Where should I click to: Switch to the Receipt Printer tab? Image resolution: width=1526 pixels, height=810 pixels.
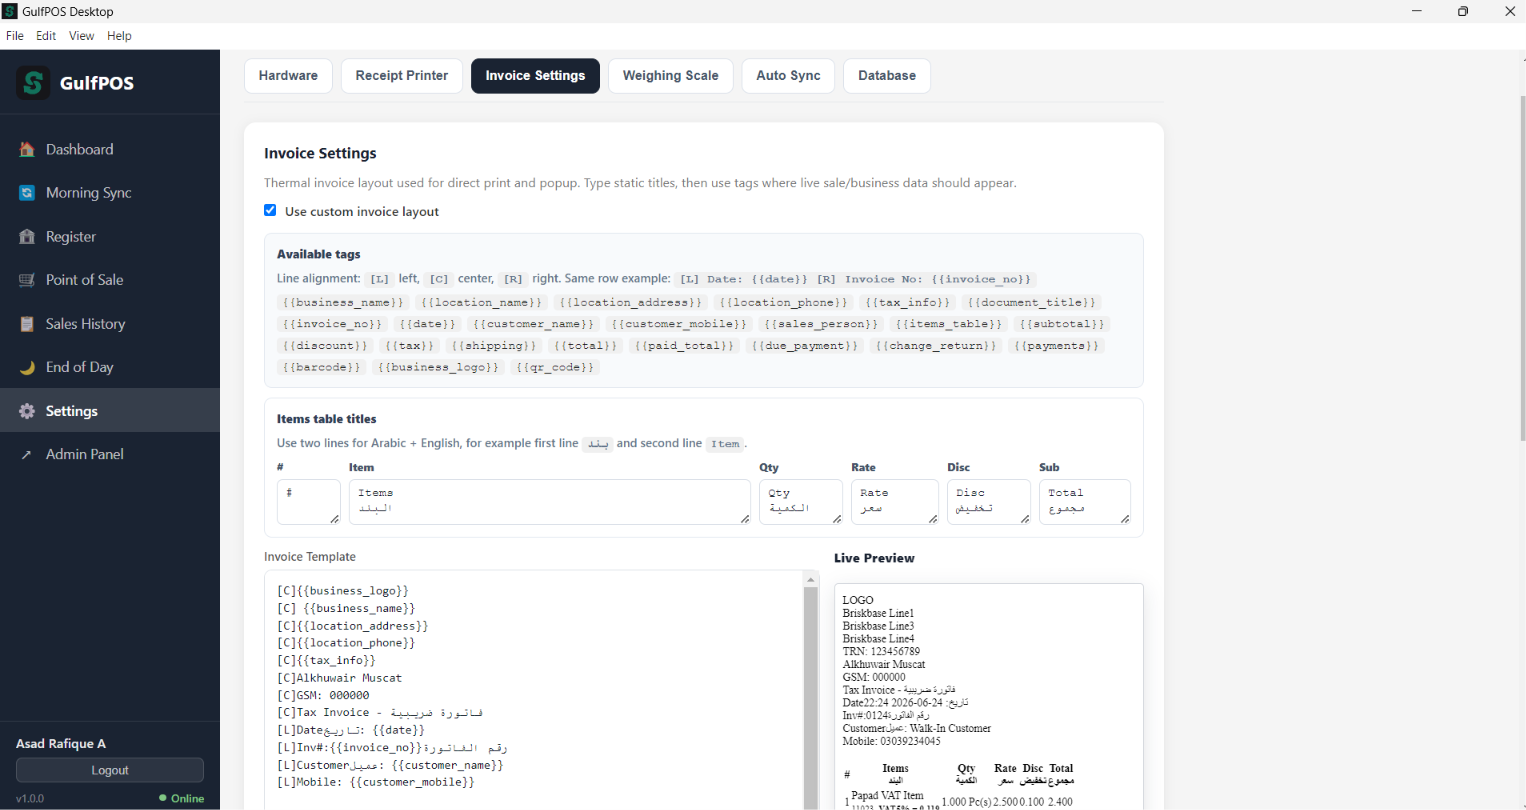[402, 76]
